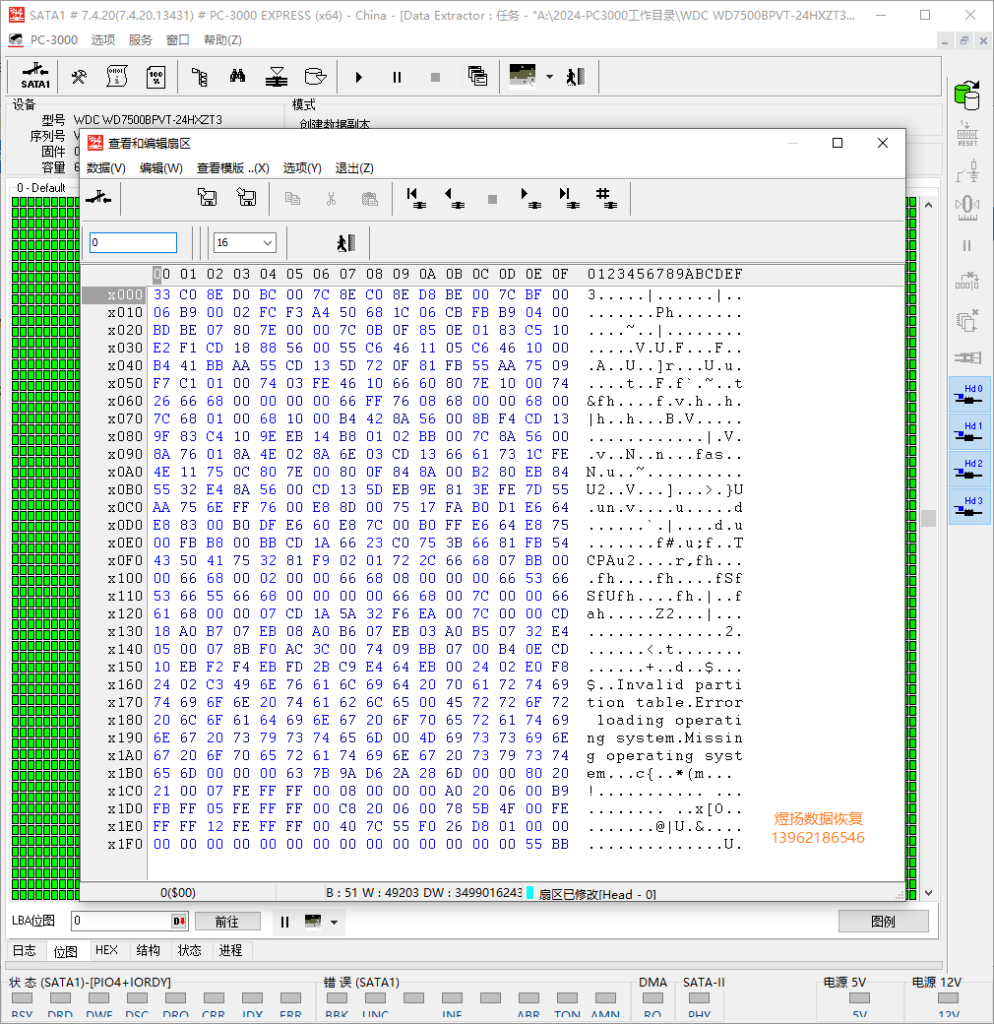Click the exit door icon in main toolbar

(575, 77)
